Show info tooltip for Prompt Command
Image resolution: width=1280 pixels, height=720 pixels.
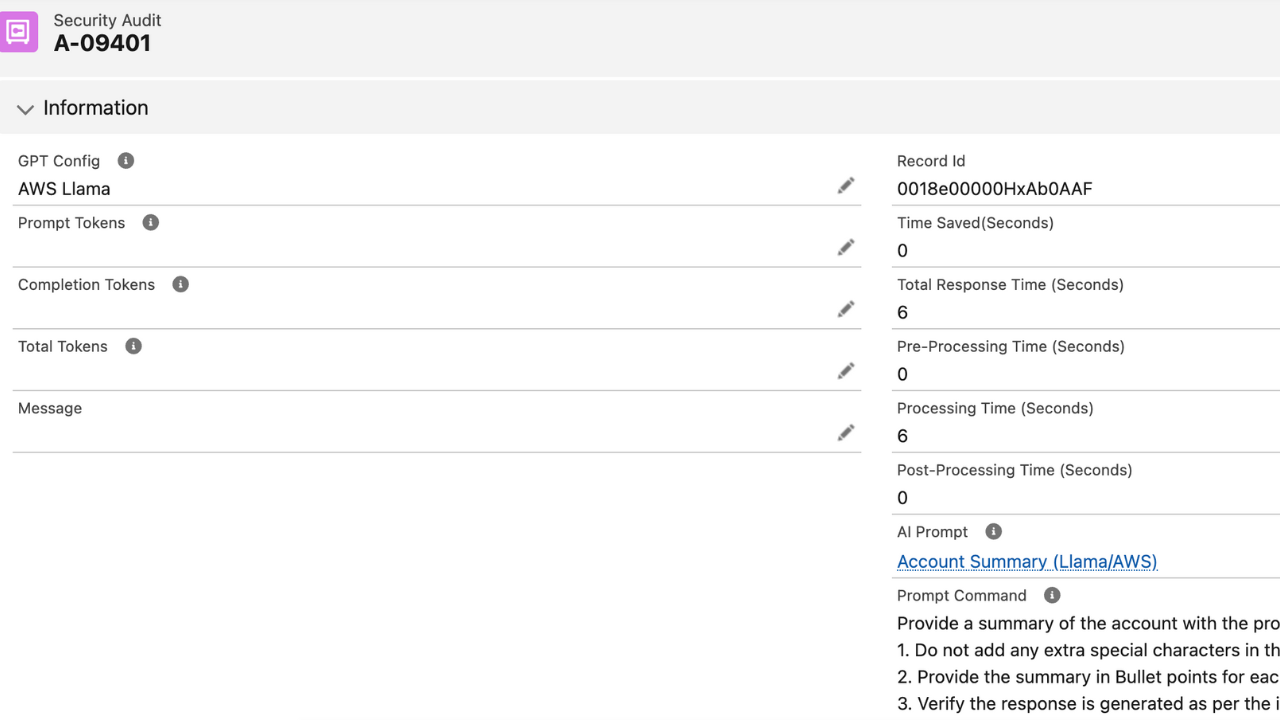tap(1052, 595)
